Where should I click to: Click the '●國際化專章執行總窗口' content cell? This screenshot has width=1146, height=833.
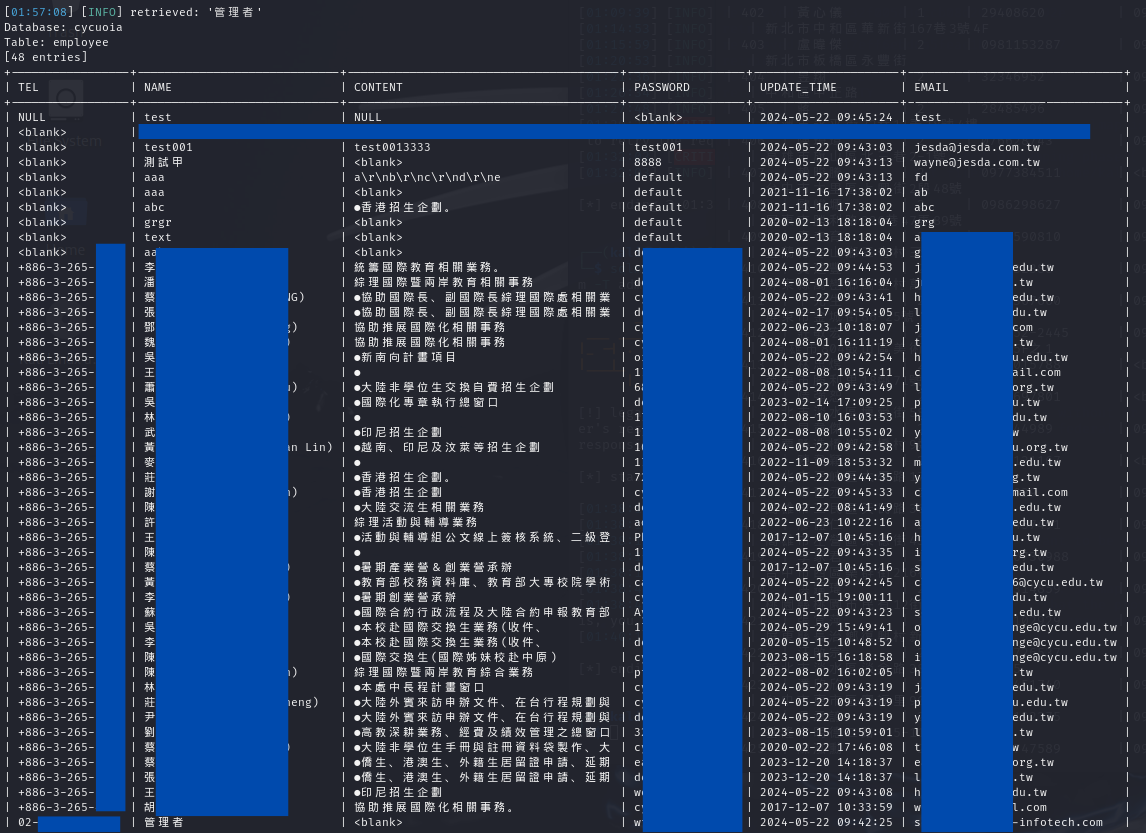(426, 402)
